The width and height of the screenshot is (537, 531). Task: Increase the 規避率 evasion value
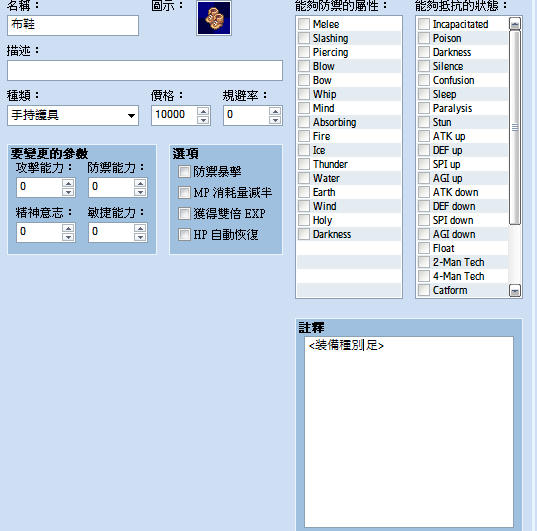click(x=275, y=111)
